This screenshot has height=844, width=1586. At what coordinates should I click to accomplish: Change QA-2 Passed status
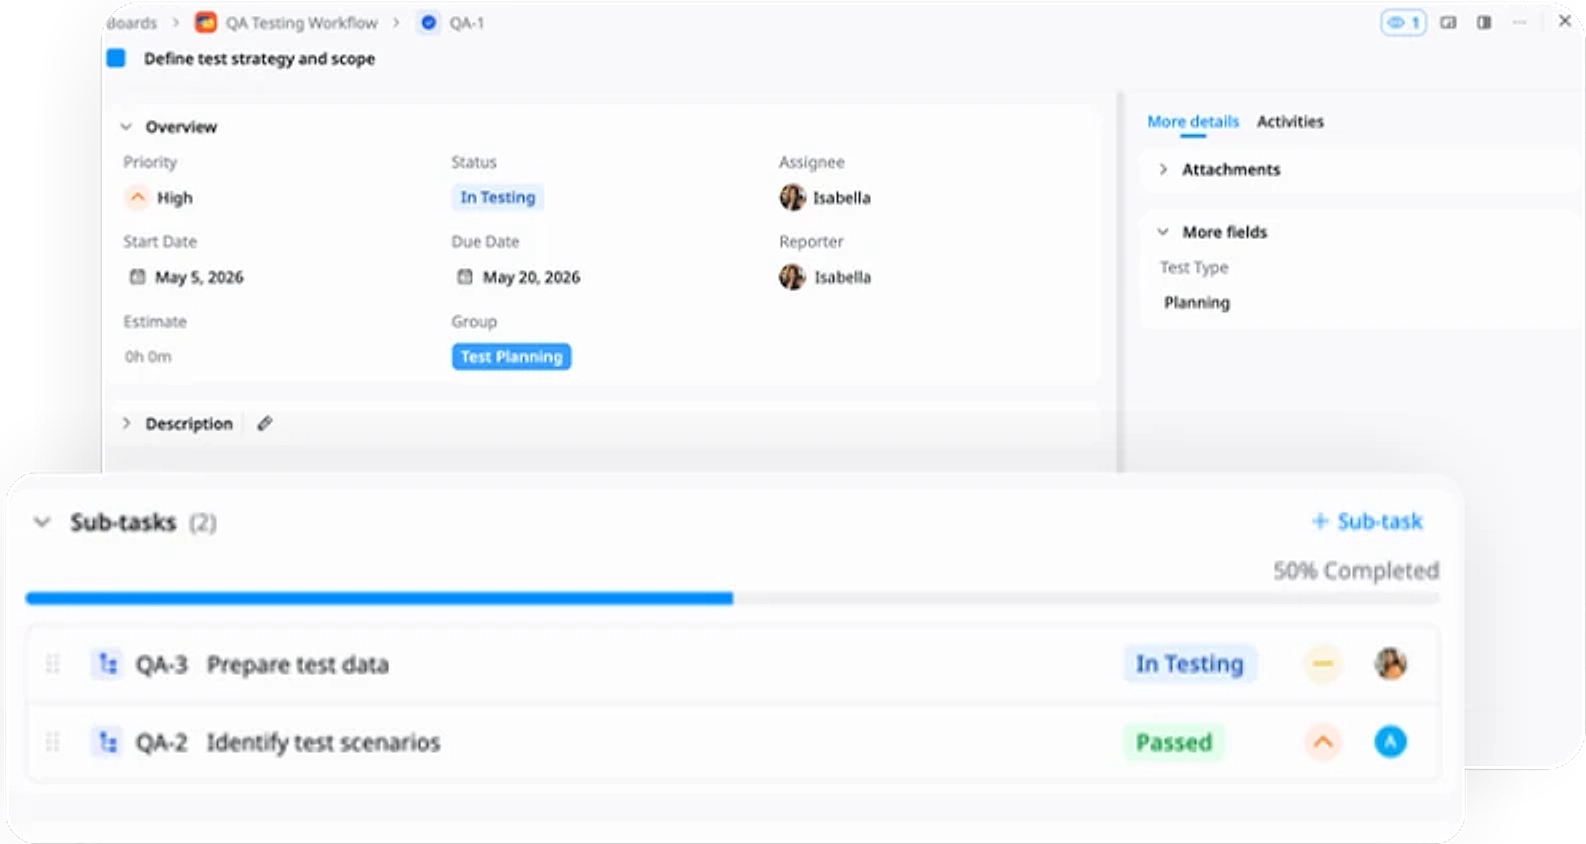pyautogui.click(x=1174, y=742)
